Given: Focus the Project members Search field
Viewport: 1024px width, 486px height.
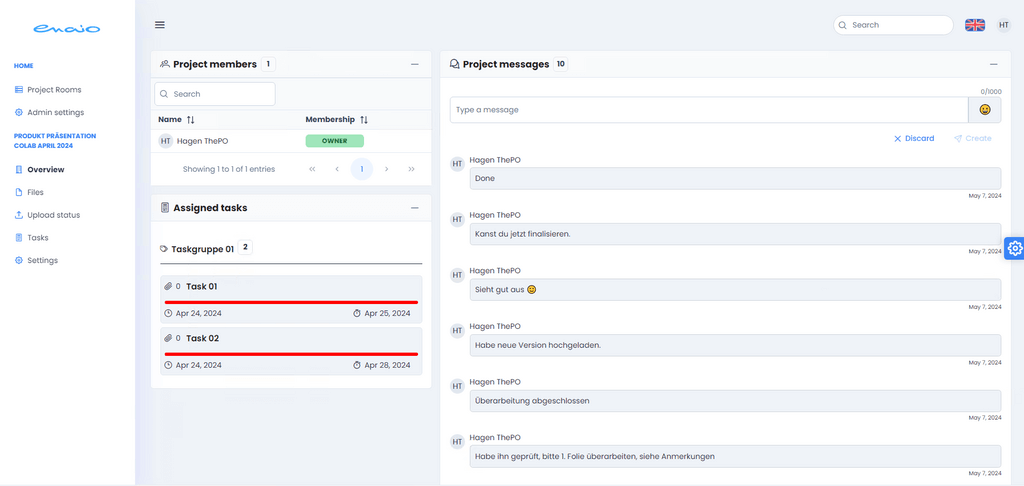Looking at the screenshot, I should [x=215, y=94].
